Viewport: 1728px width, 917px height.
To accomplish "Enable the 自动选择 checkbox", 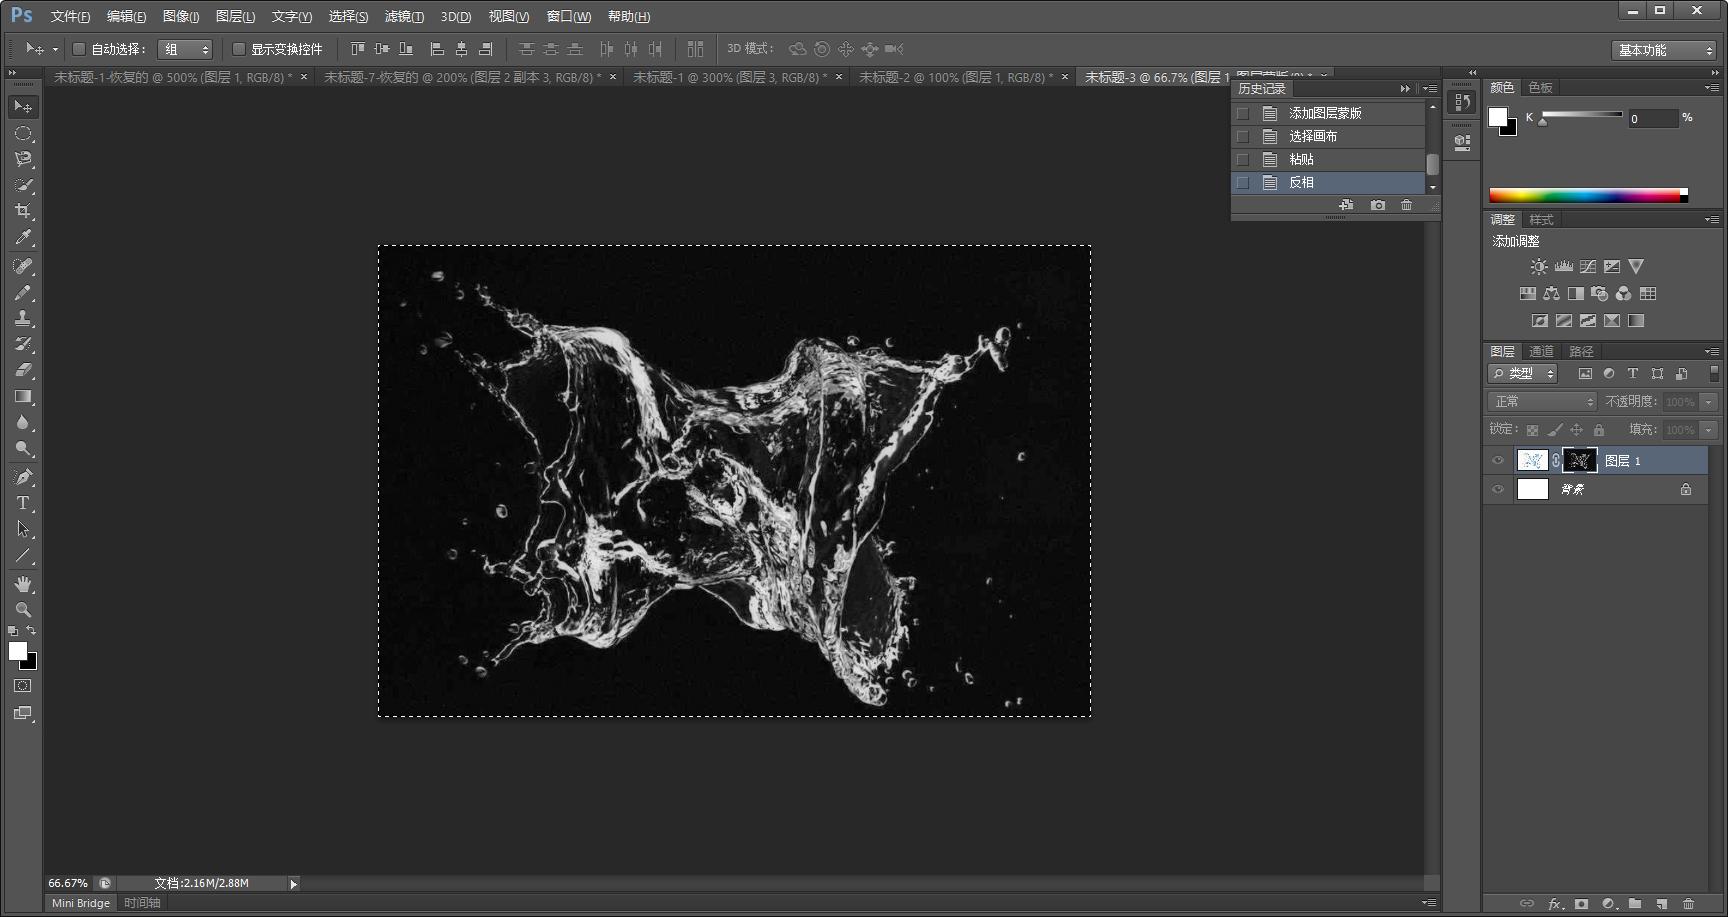I will click(x=79, y=49).
